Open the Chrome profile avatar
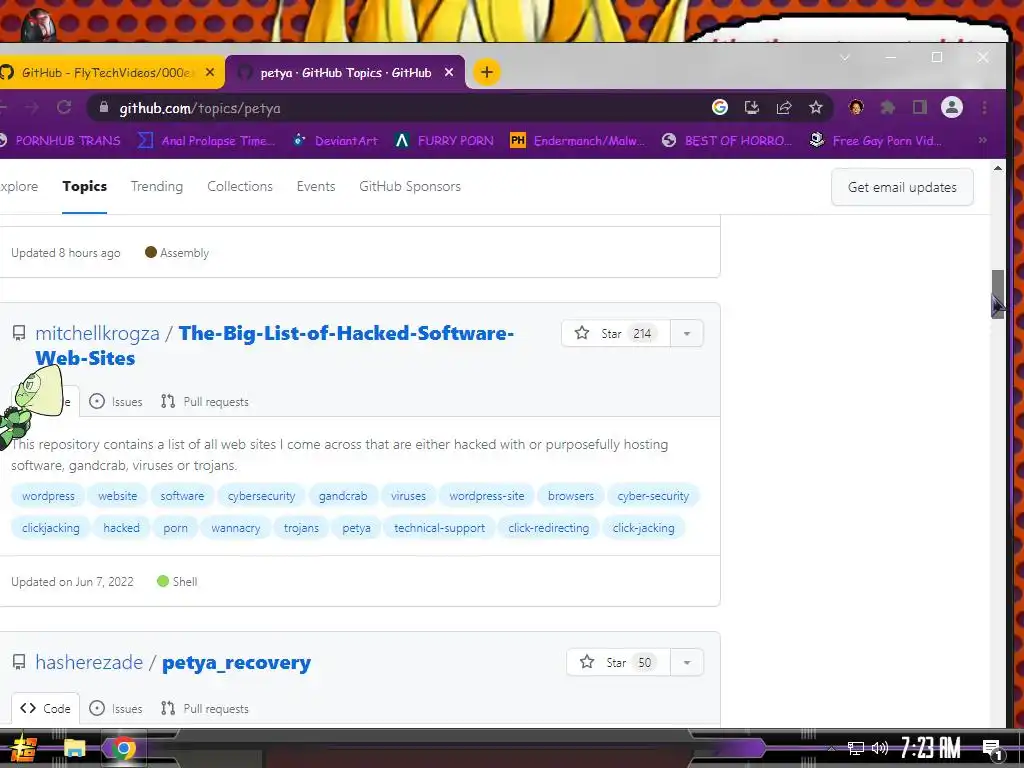Image resolution: width=1024 pixels, height=768 pixels. 952,107
